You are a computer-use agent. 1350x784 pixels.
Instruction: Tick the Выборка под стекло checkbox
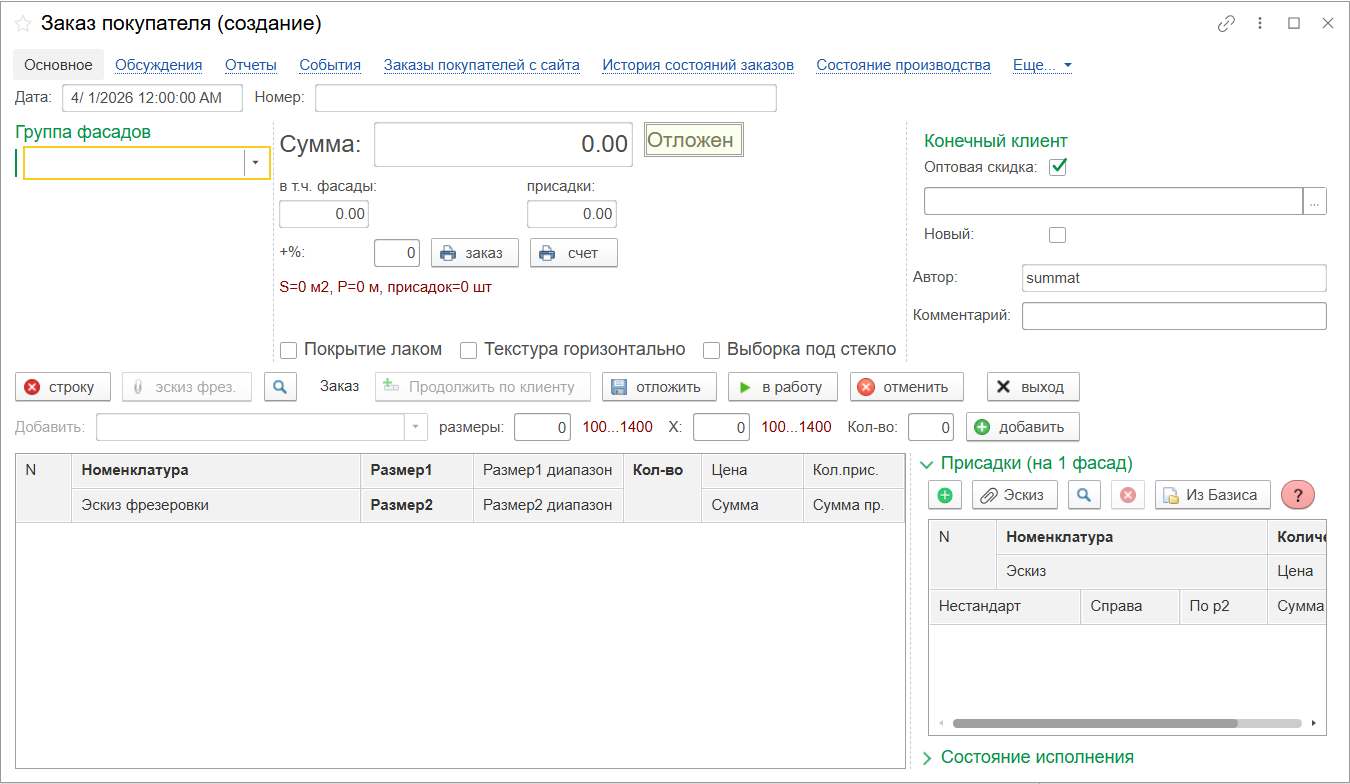tap(712, 350)
